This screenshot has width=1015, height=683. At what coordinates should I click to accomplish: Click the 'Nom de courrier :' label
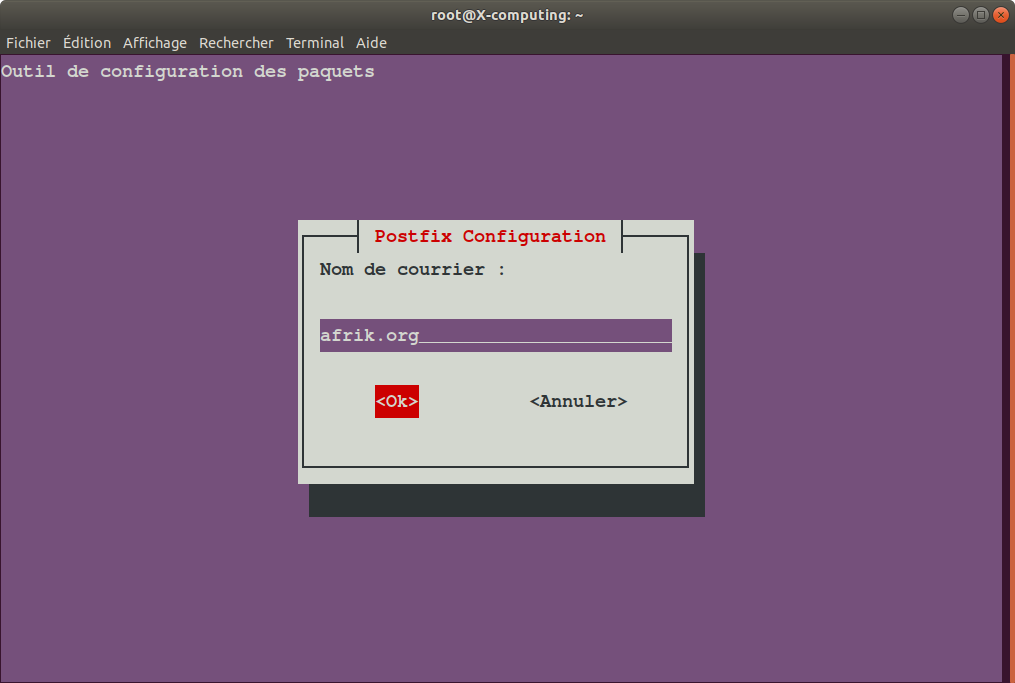pos(412,269)
